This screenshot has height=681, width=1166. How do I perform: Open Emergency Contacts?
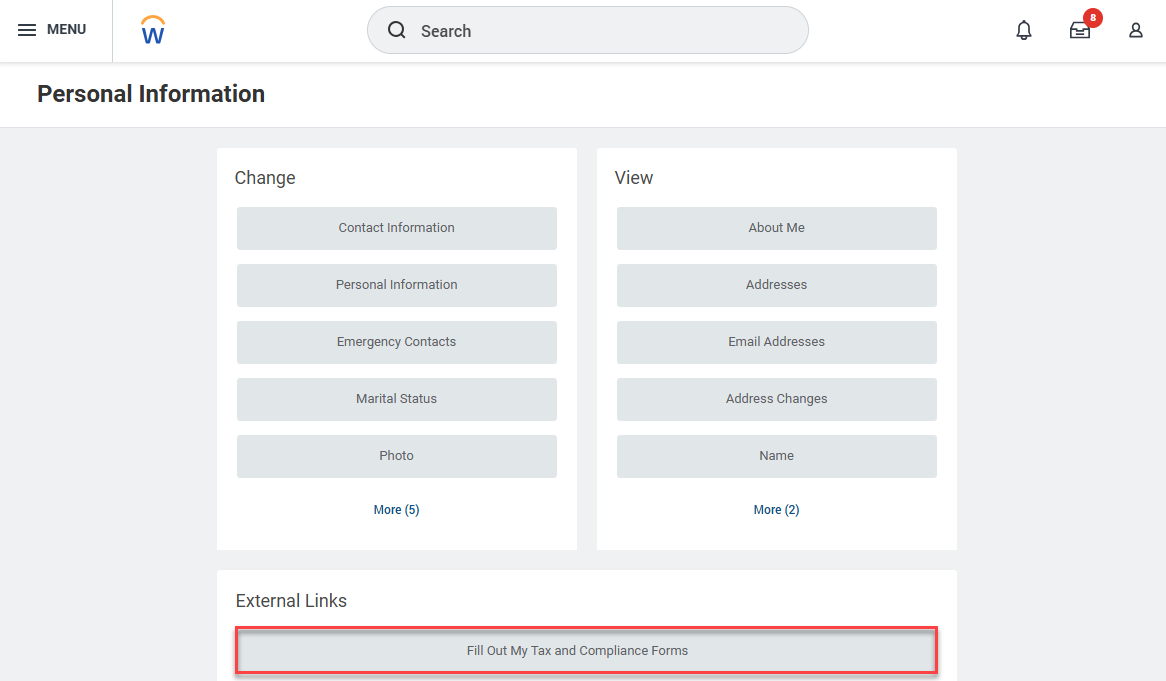(396, 342)
